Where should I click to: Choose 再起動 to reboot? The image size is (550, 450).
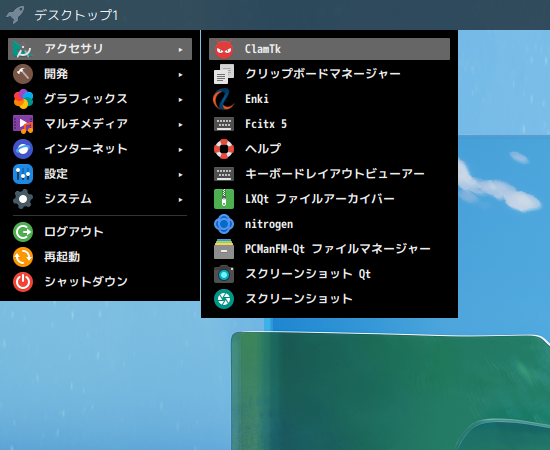(x=100, y=257)
